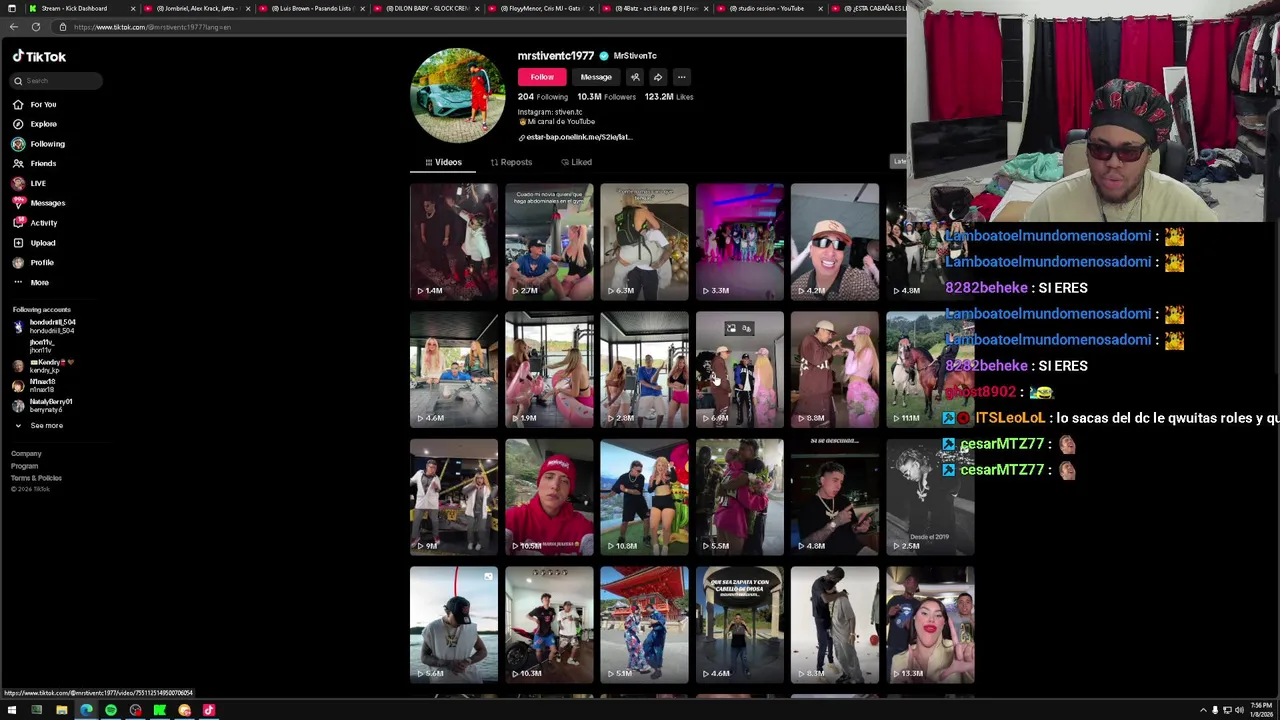Switch to the Reposts tab
The image size is (1280, 720).
pyautogui.click(x=511, y=162)
